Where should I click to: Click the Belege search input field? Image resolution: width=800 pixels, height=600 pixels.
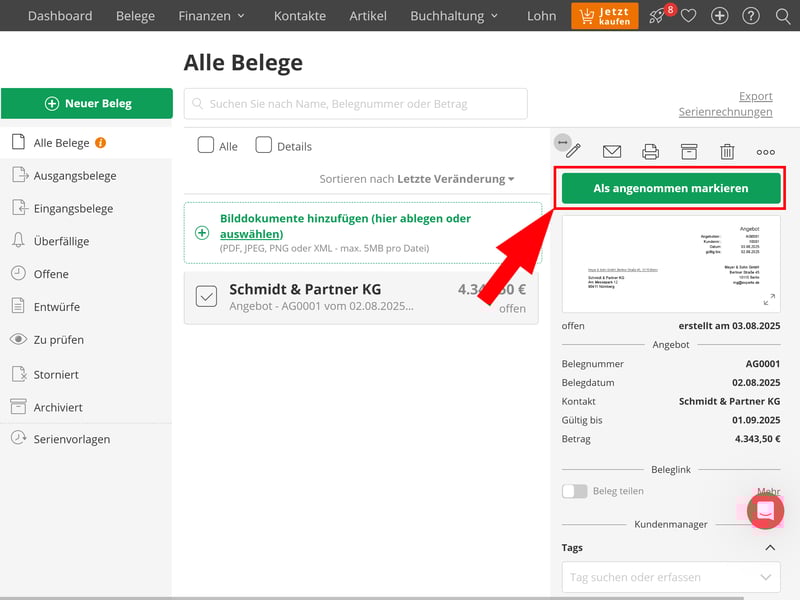pyautogui.click(x=355, y=103)
